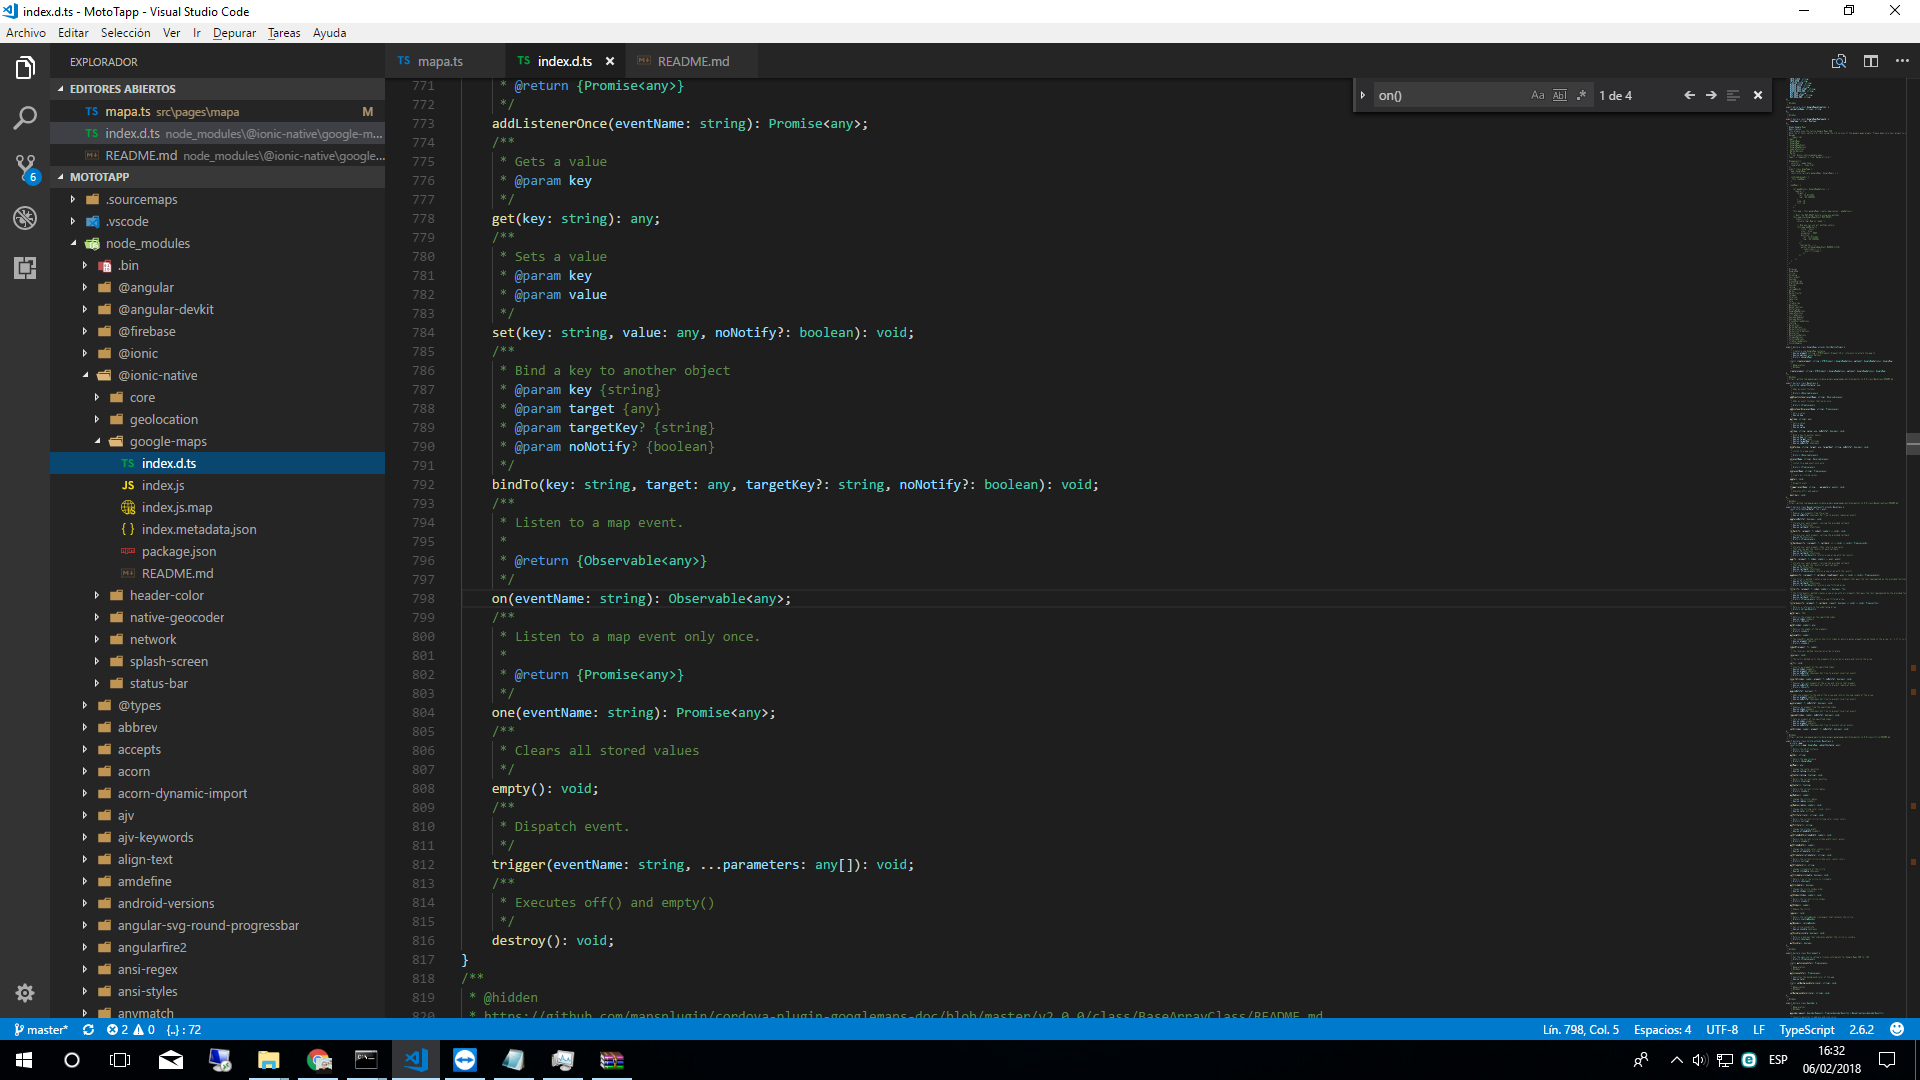This screenshot has width=1920, height=1080.
Task: Click TypeScript language mode in status bar
Action: [x=1807, y=1029]
